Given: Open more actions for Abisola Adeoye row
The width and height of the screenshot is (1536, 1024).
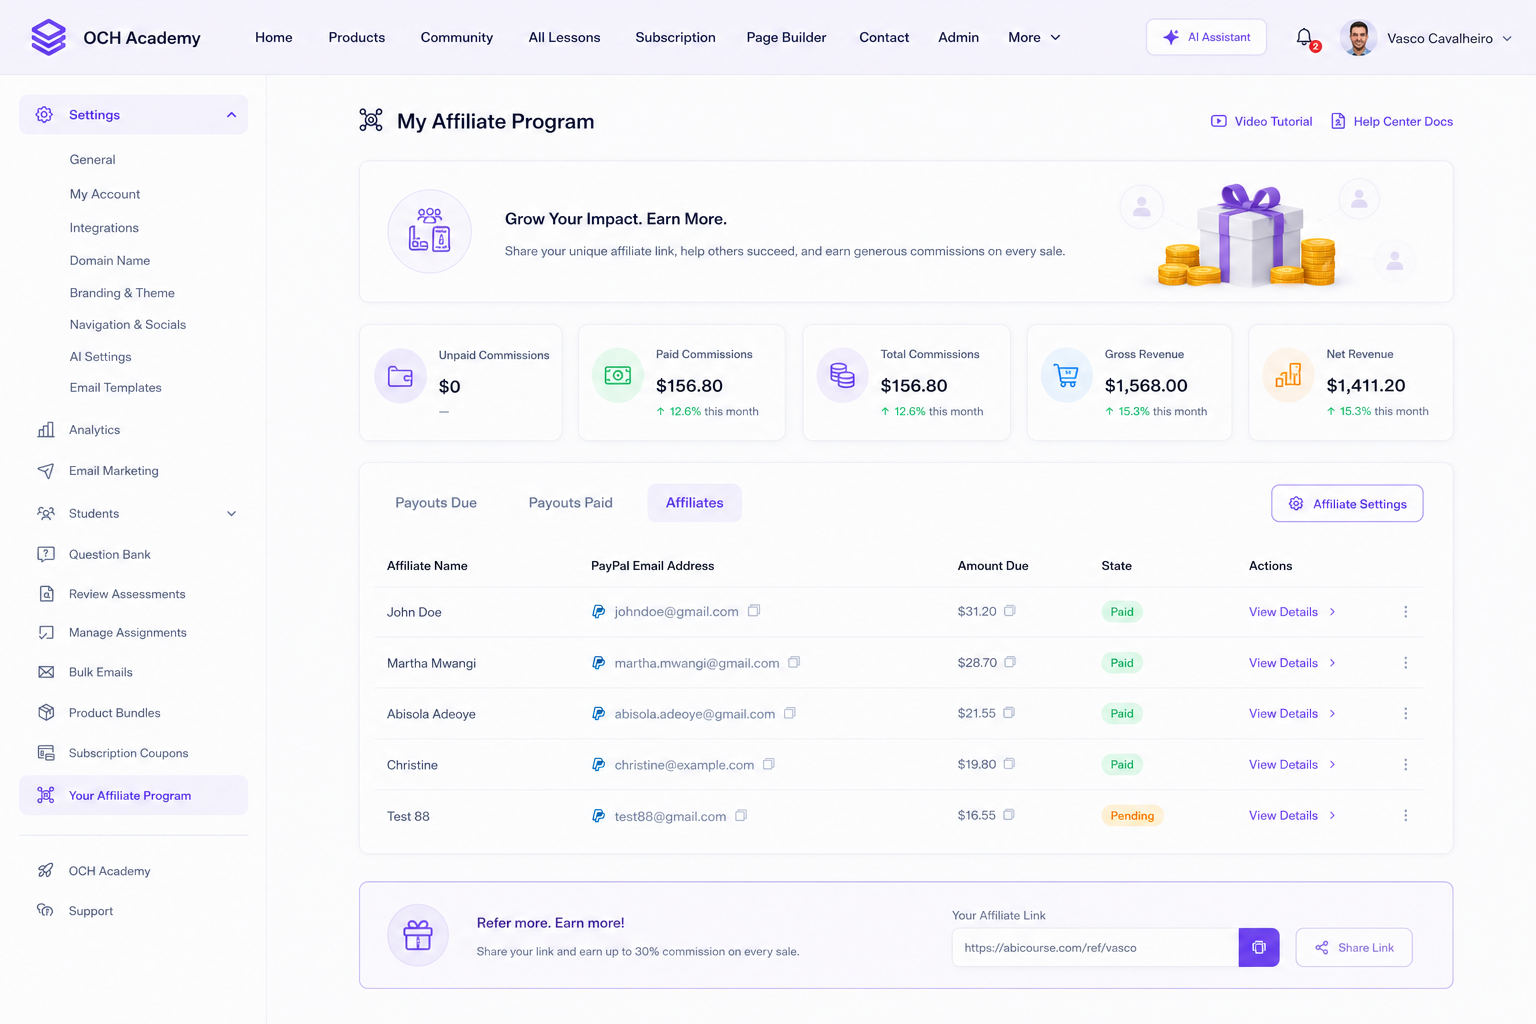Looking at the screenshot, I should point(1405,714).
